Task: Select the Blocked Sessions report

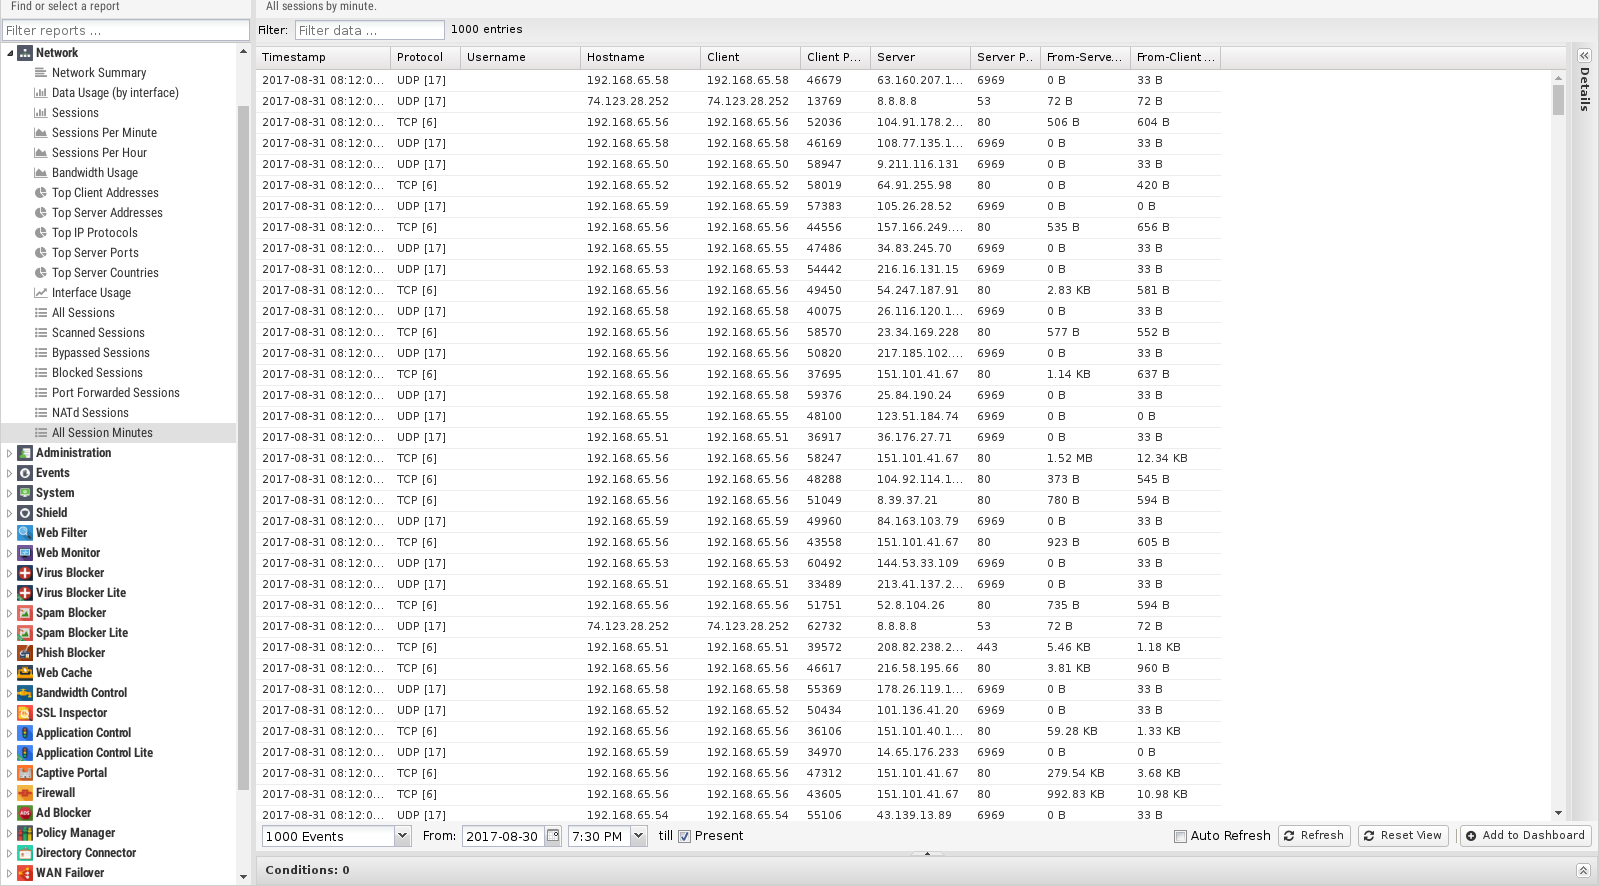Action: pyautogui.click(x=97, y=373)
